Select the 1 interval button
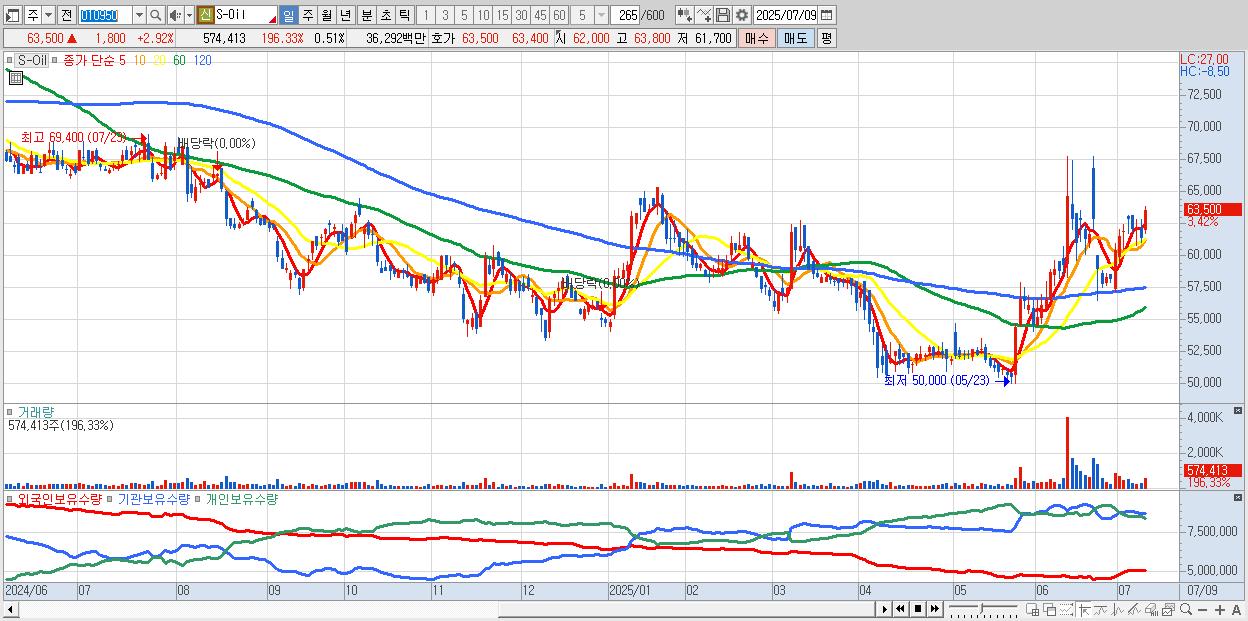Viewport: 1248px width, 621px height. [x=425, y=15]
